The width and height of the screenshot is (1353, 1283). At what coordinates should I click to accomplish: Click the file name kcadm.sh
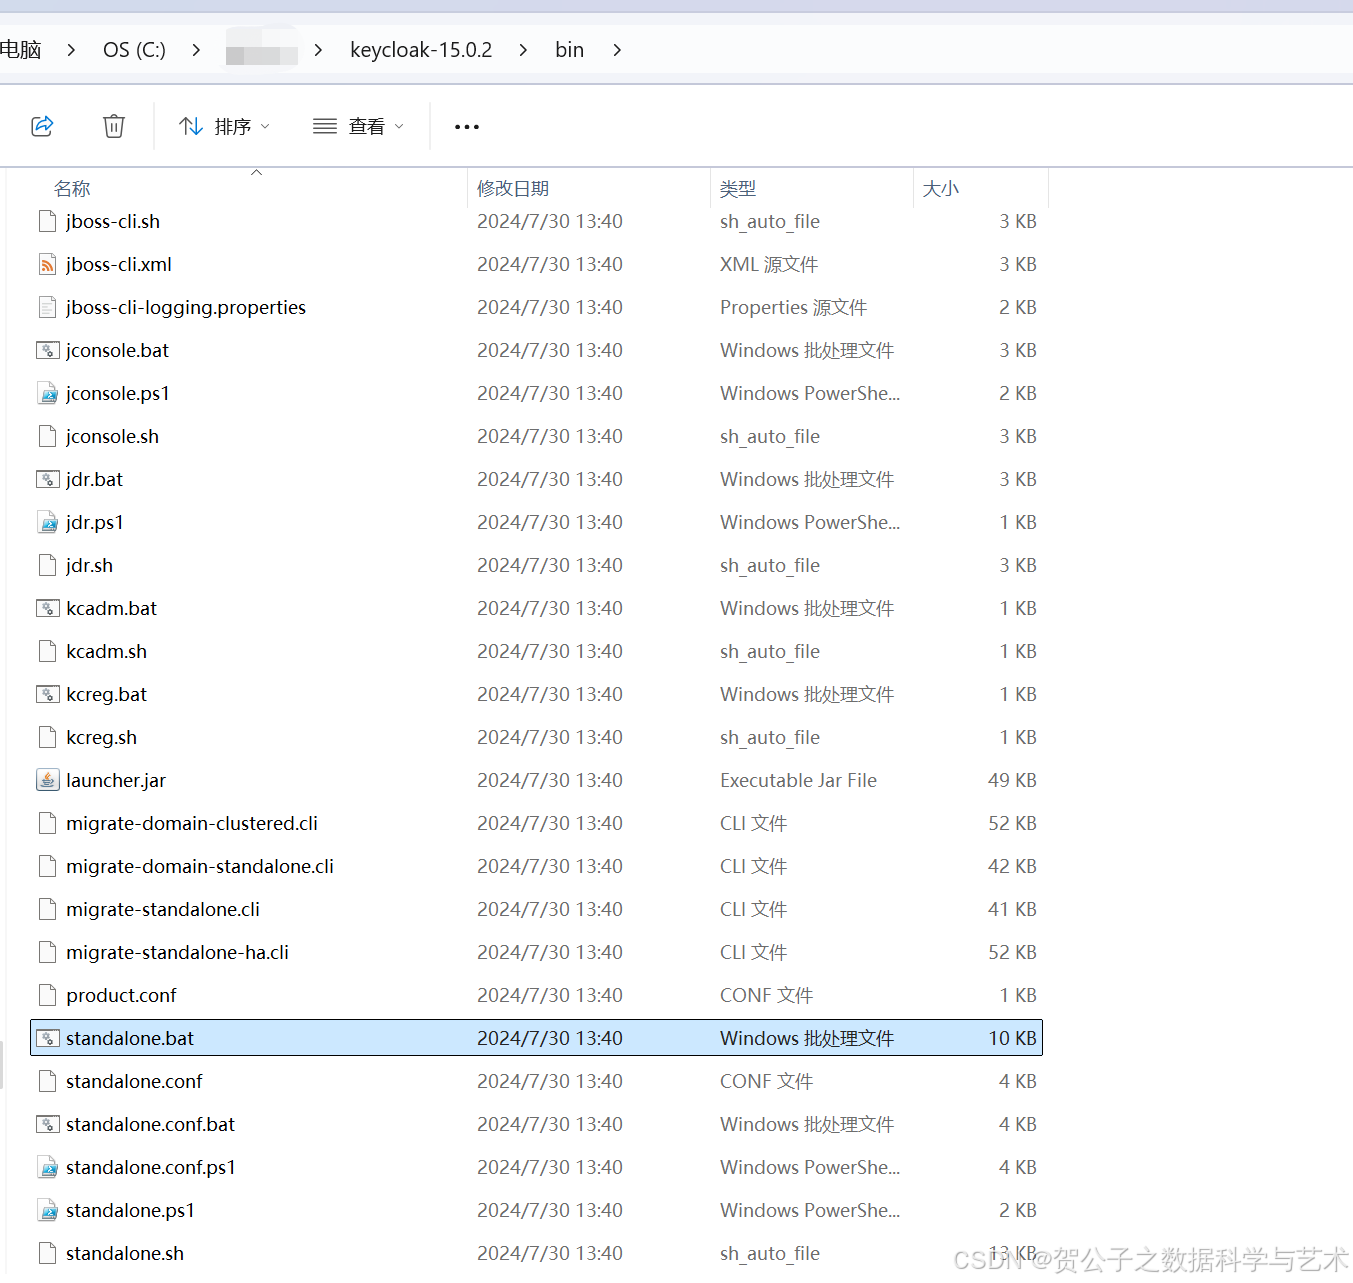coord(107,651)
